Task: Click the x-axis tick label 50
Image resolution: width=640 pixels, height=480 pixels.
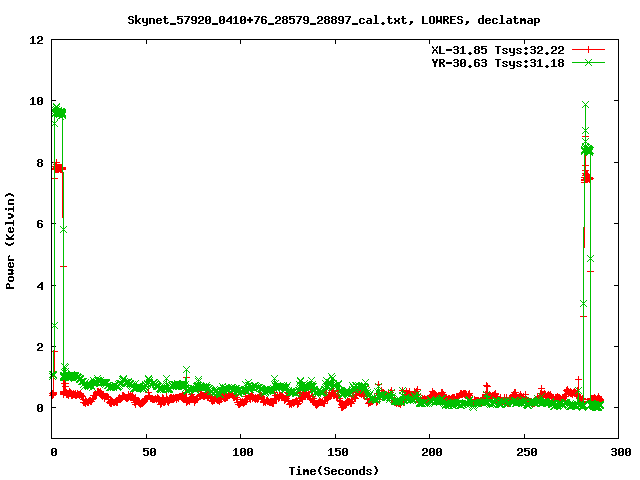Action: pos(149,452)
